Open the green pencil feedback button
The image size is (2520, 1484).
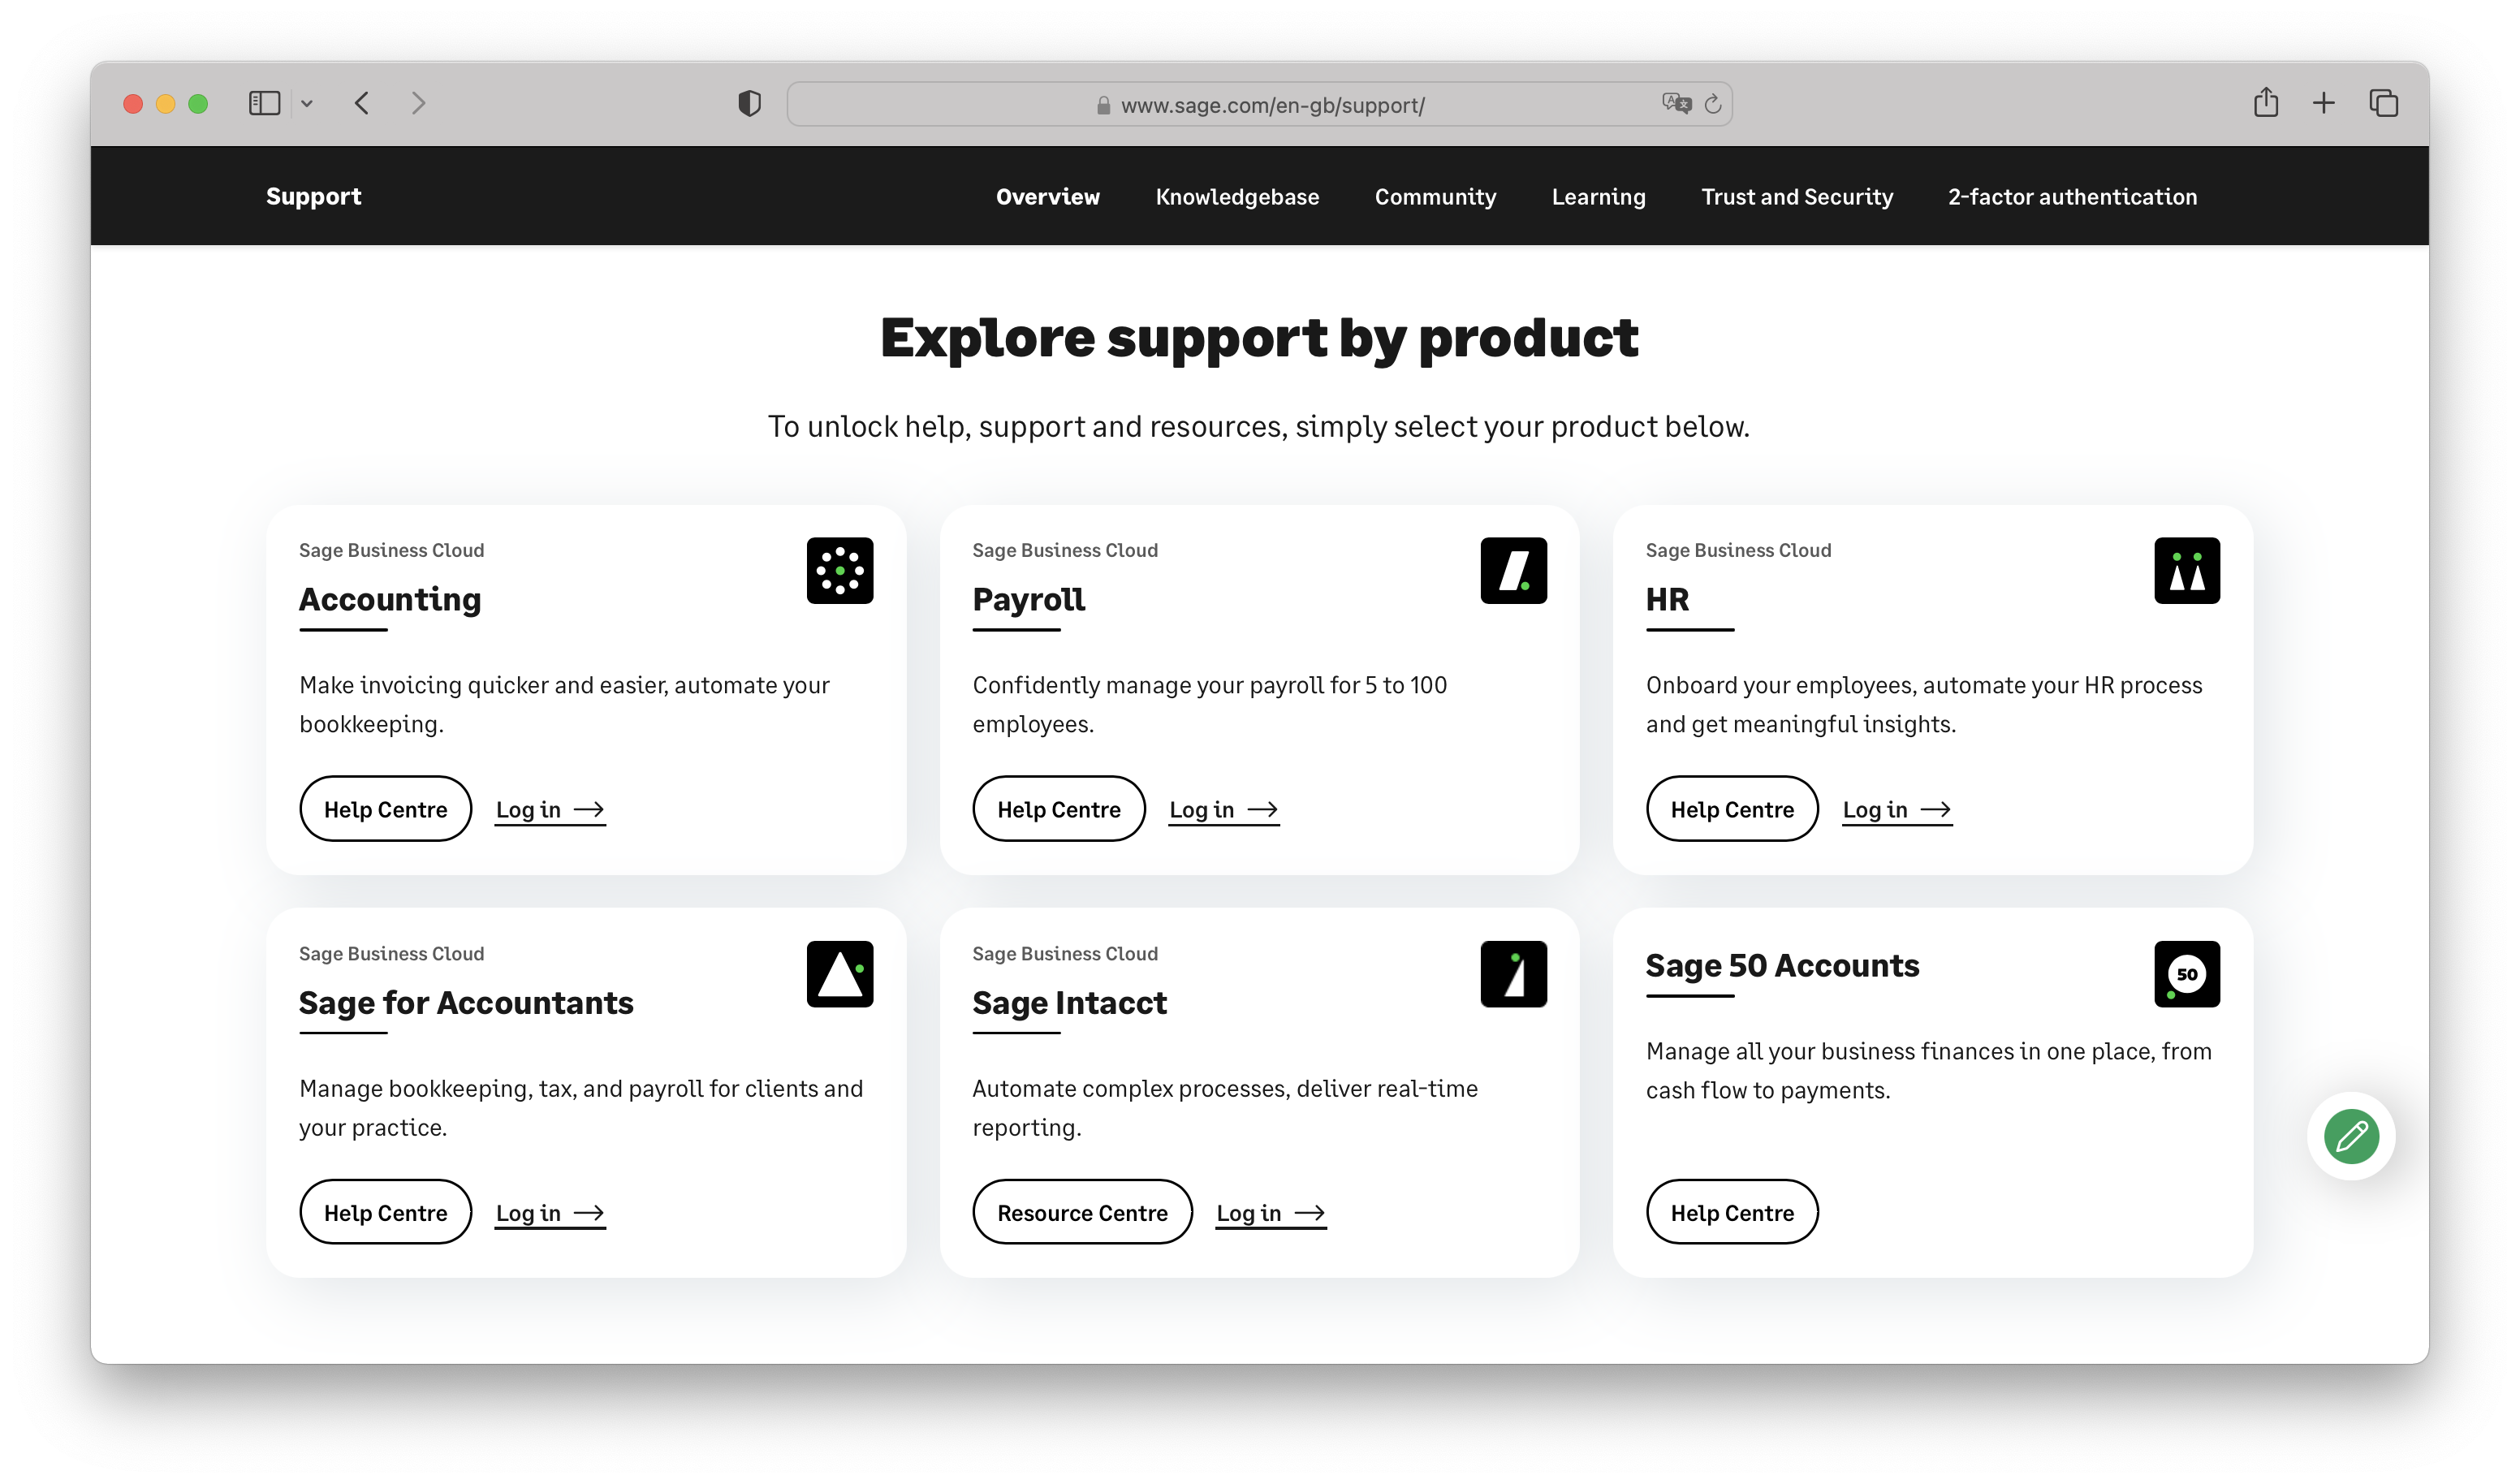pyautogui.click(x=2350, y=1136)
